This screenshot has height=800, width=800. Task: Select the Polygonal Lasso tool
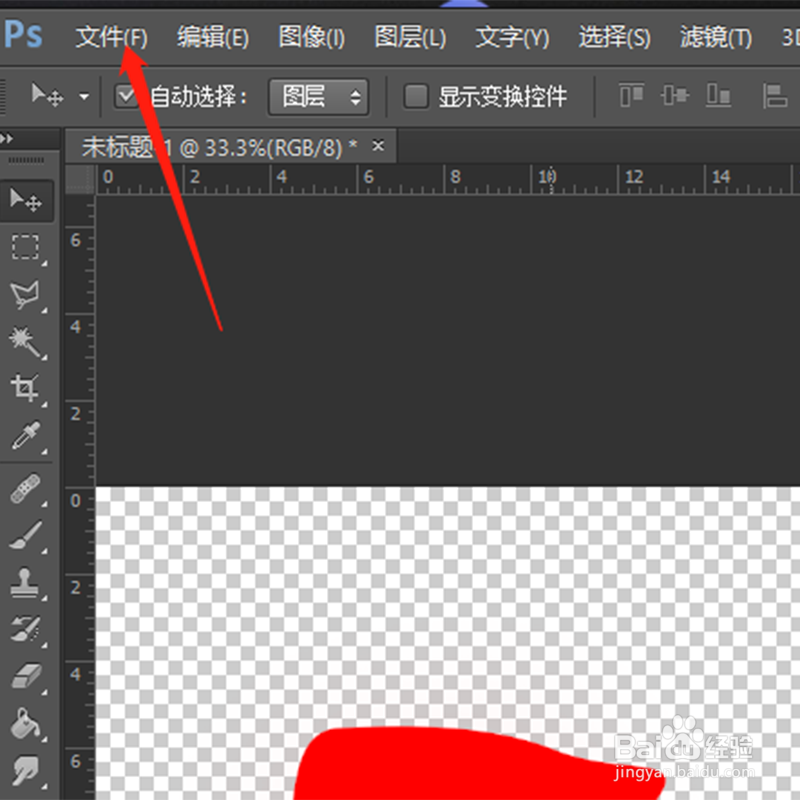(x=26, y=294)
